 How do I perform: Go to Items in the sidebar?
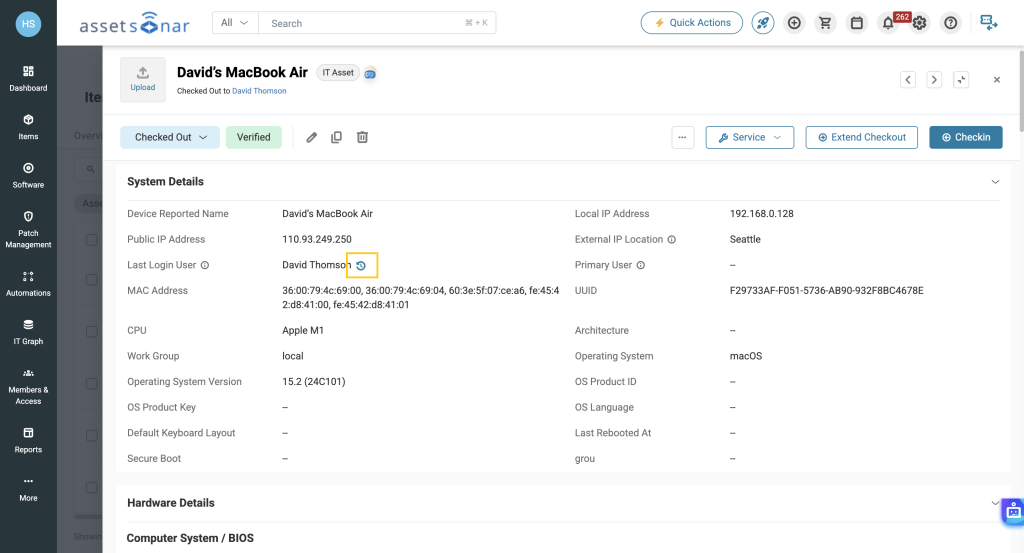click(28, 127)
